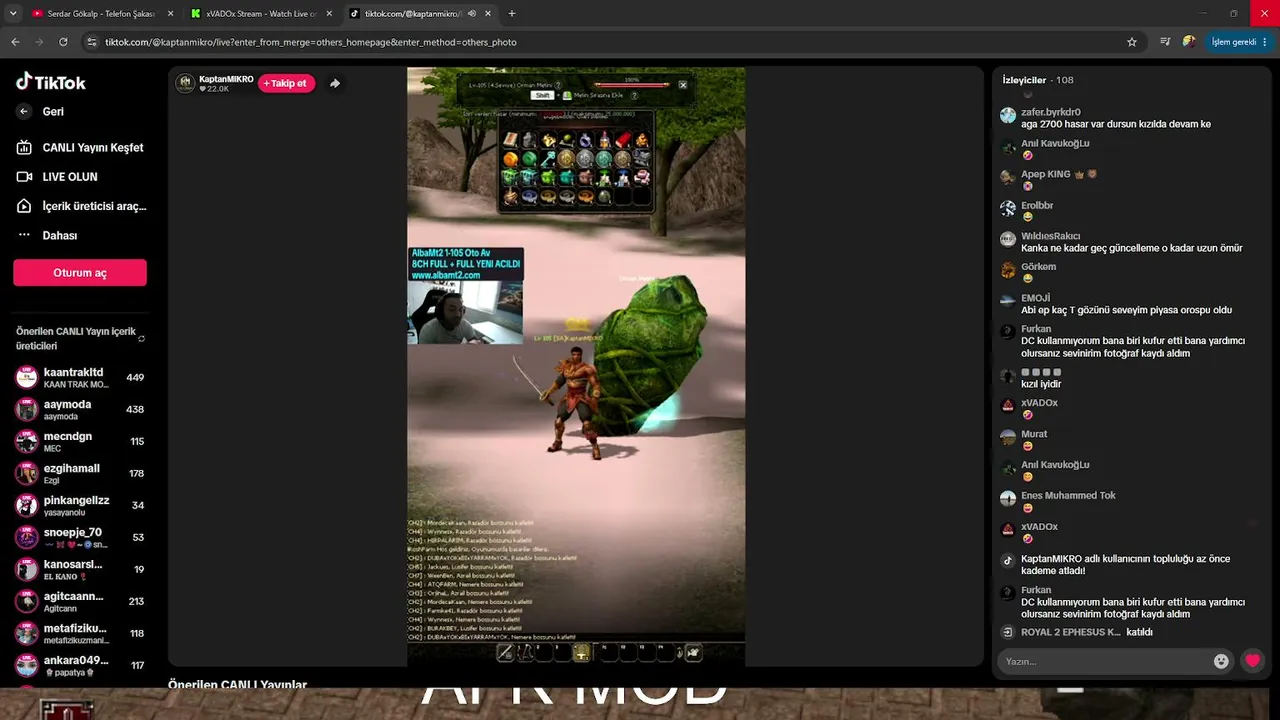
Task: Click the highlighted golden quickbar slot
Action: 581,653
